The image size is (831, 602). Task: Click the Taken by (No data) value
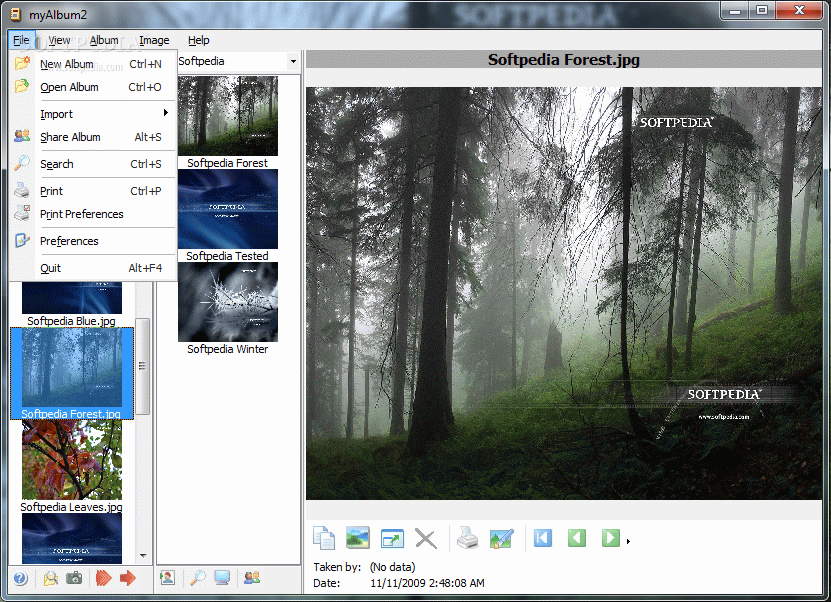tap(392, 567)
